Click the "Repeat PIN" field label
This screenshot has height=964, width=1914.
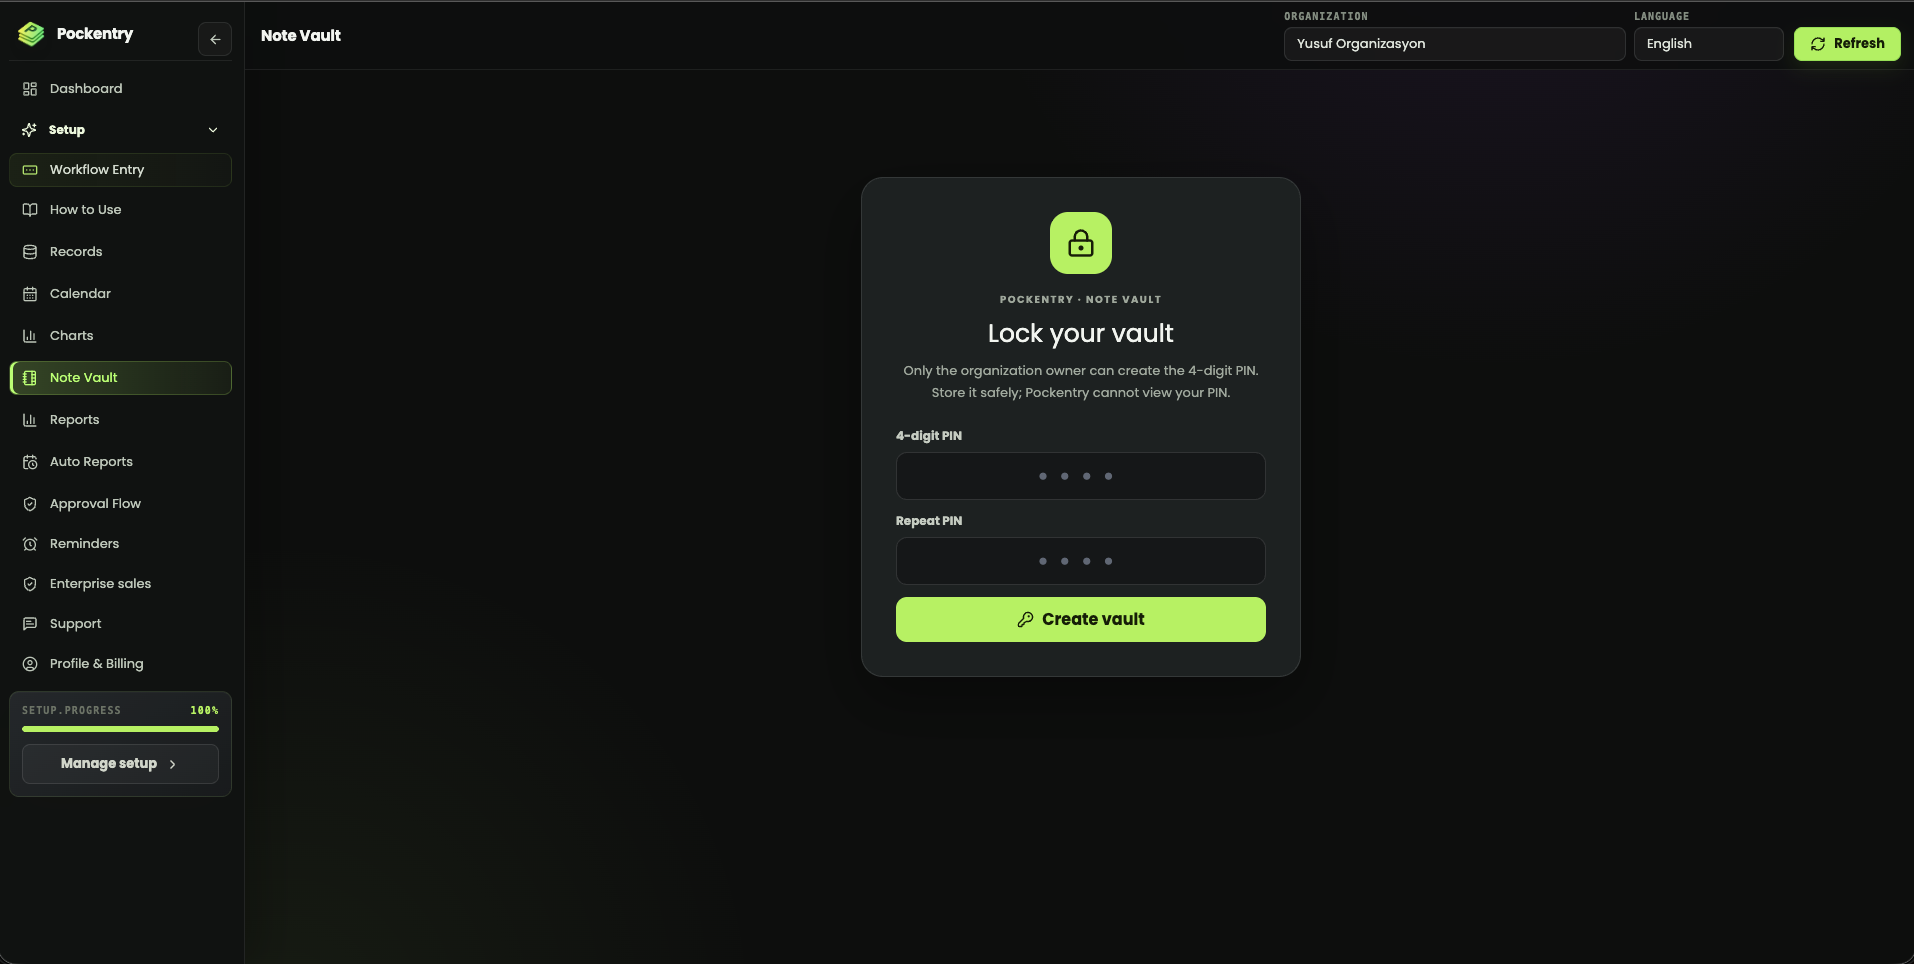point(929,521)
